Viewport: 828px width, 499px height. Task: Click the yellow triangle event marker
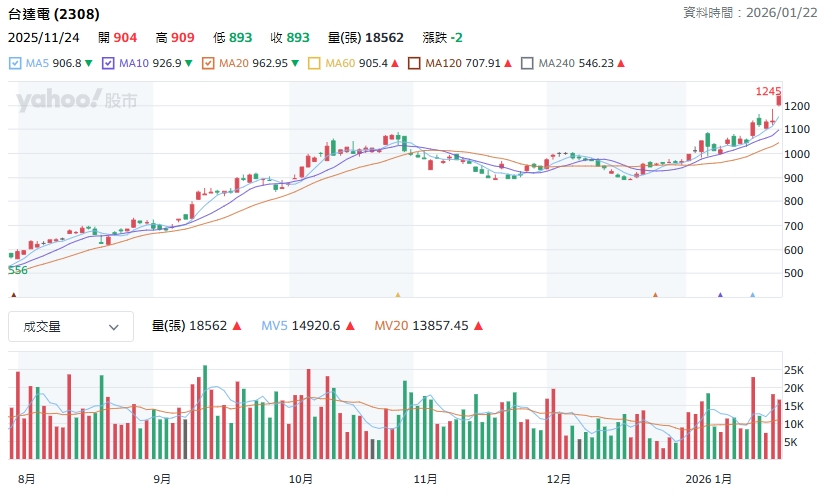[397, 295]
